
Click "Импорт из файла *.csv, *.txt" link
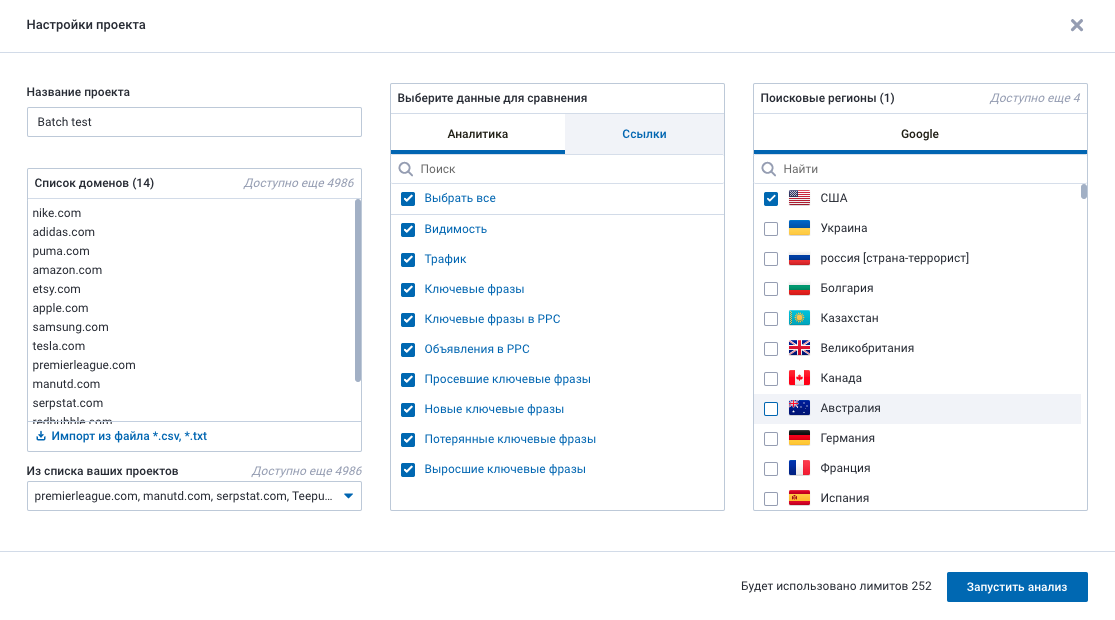129,437
